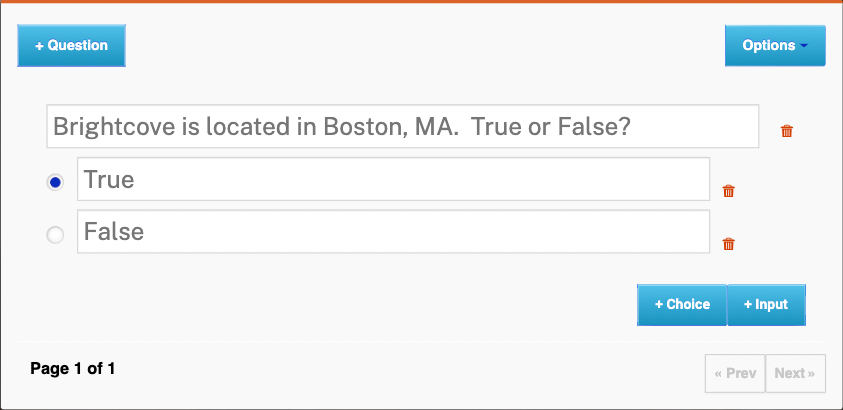843x410 pixels.
Task: Add another answer with + Choice
Action: (x=682, y=305)
